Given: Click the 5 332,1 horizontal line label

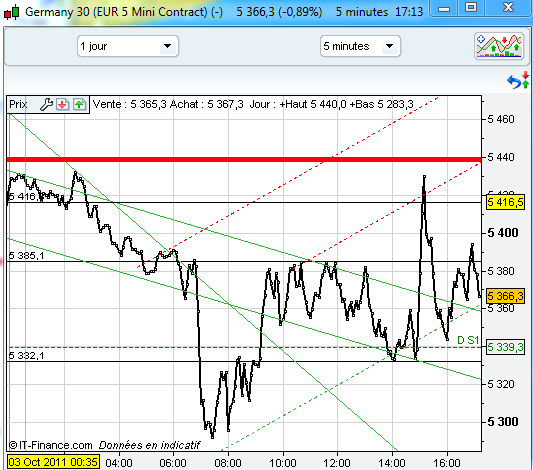Looking at the screenshot, I should (27, 355).
